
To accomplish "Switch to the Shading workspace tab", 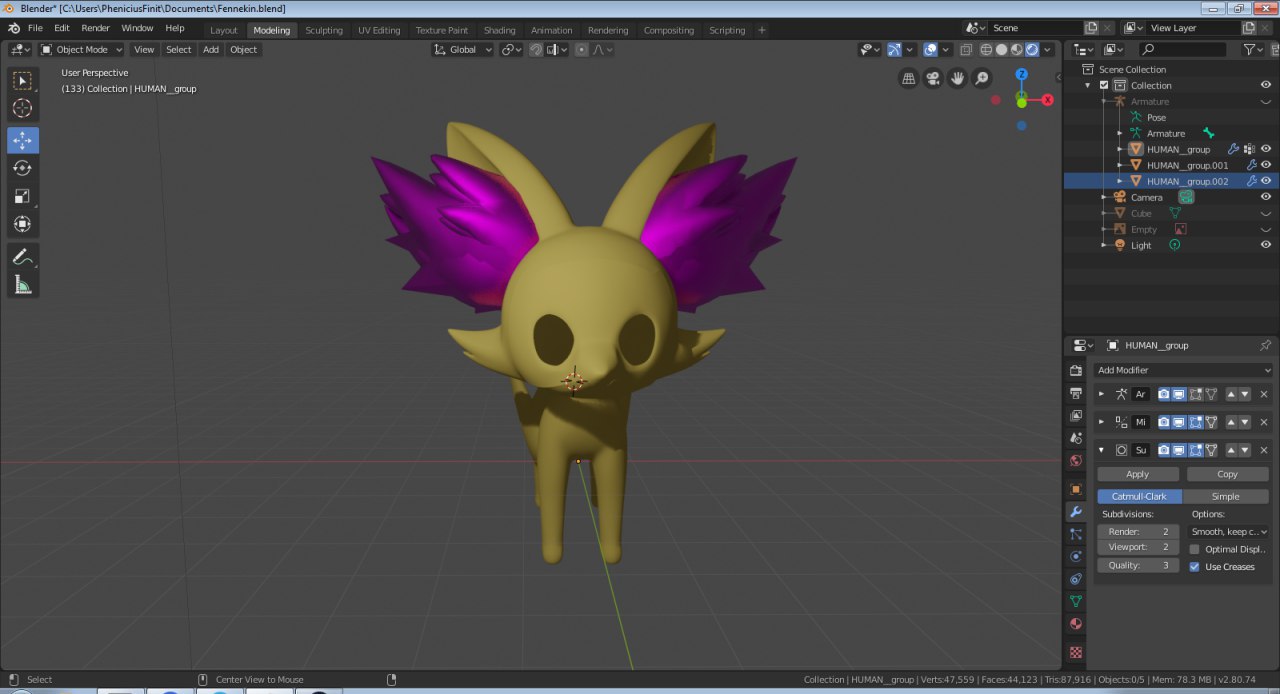I will (499, 30).
